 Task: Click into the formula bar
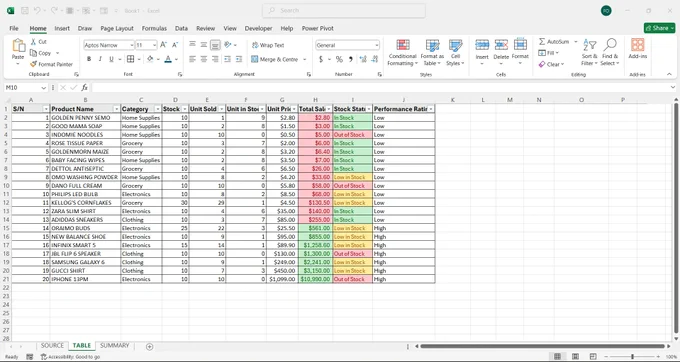click(x=380, y=88)
